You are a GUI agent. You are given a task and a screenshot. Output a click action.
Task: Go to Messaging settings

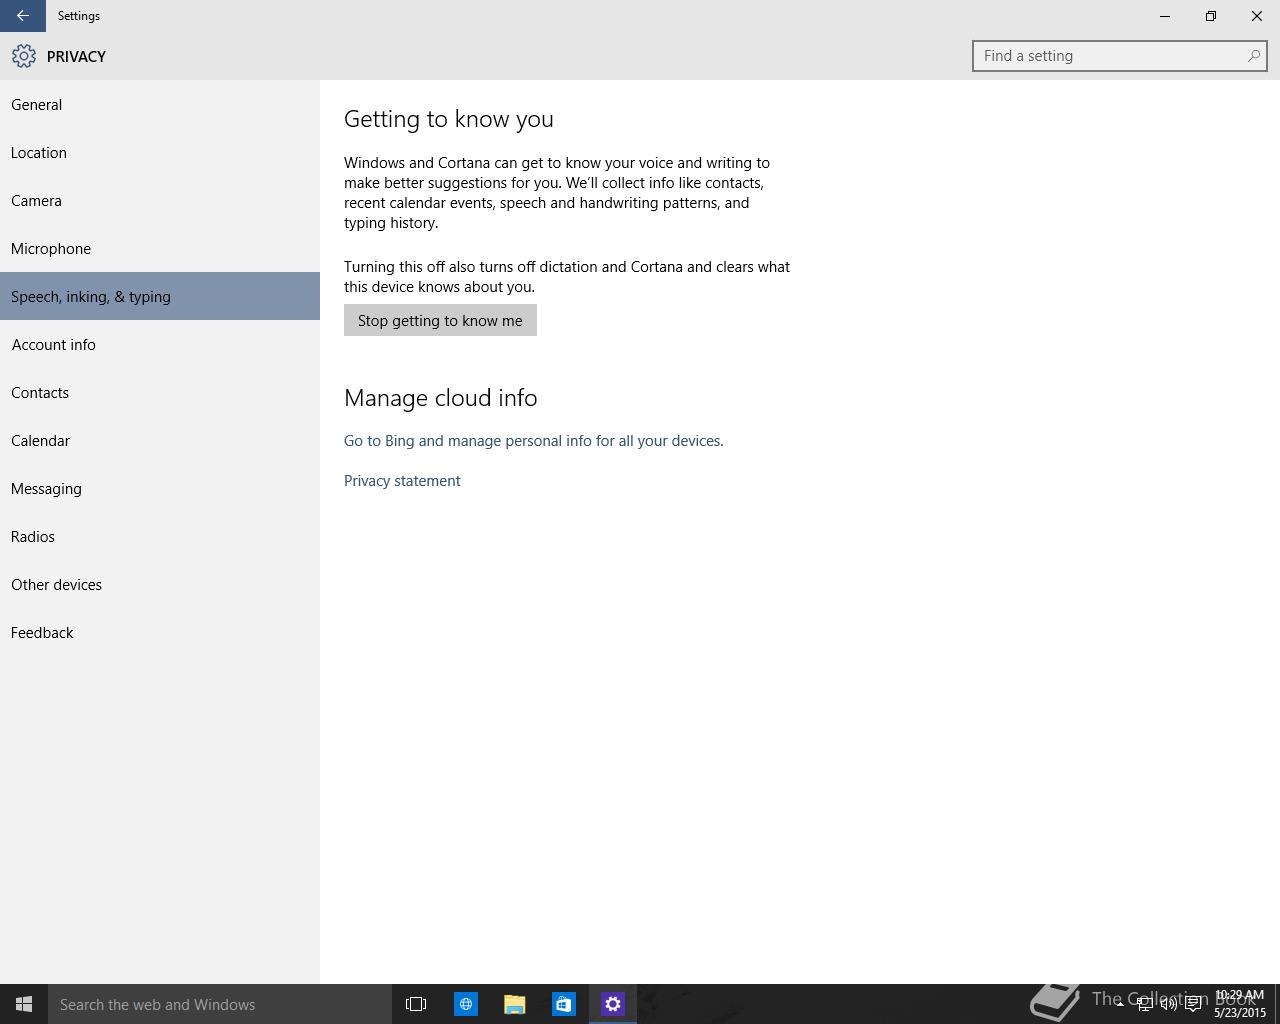point(160,488)
